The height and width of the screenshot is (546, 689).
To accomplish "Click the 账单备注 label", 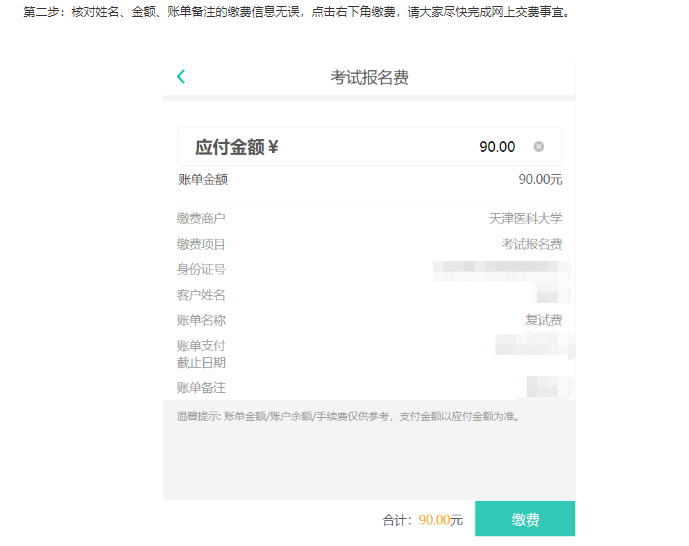I will click(x=202, y=388).
